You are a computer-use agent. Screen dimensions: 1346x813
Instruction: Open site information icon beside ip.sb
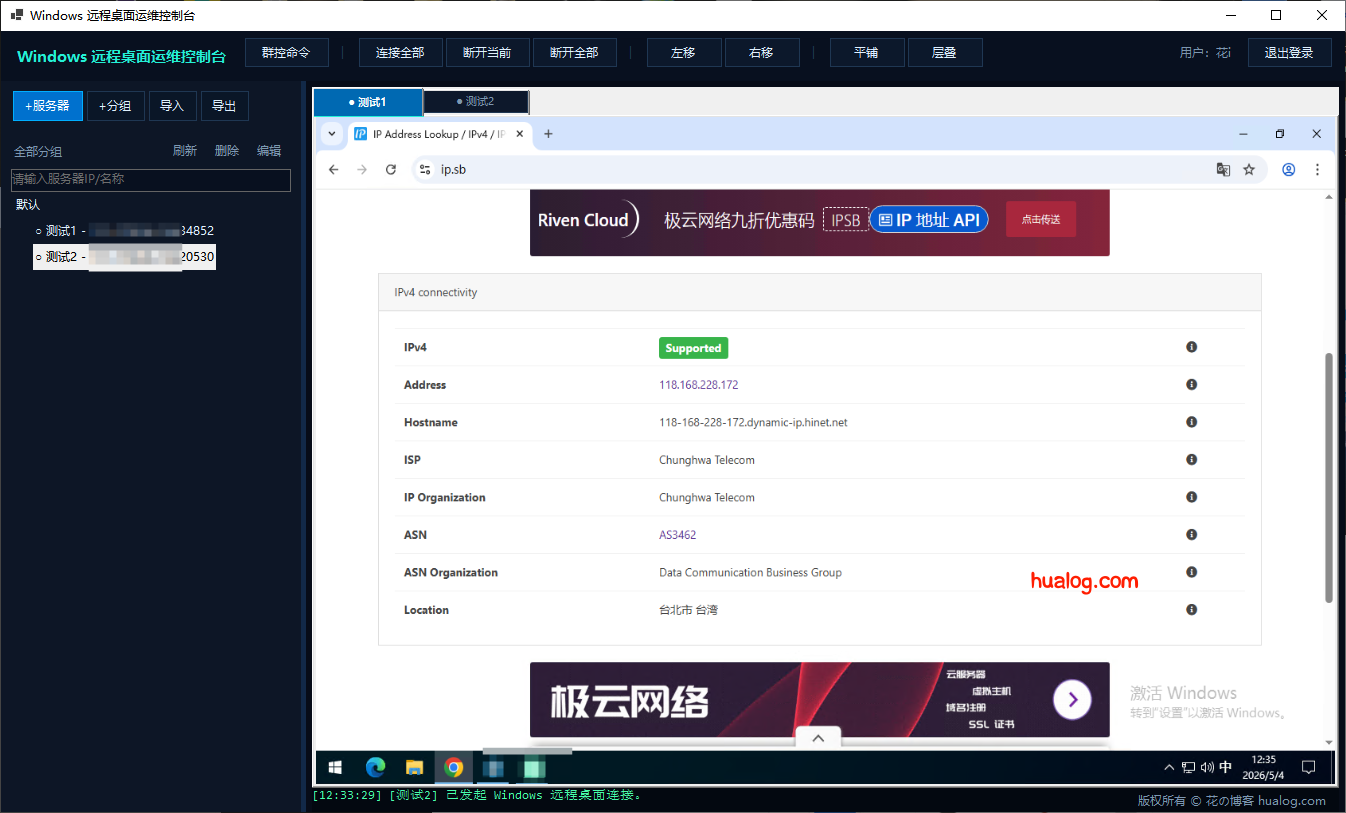(424, 169)
